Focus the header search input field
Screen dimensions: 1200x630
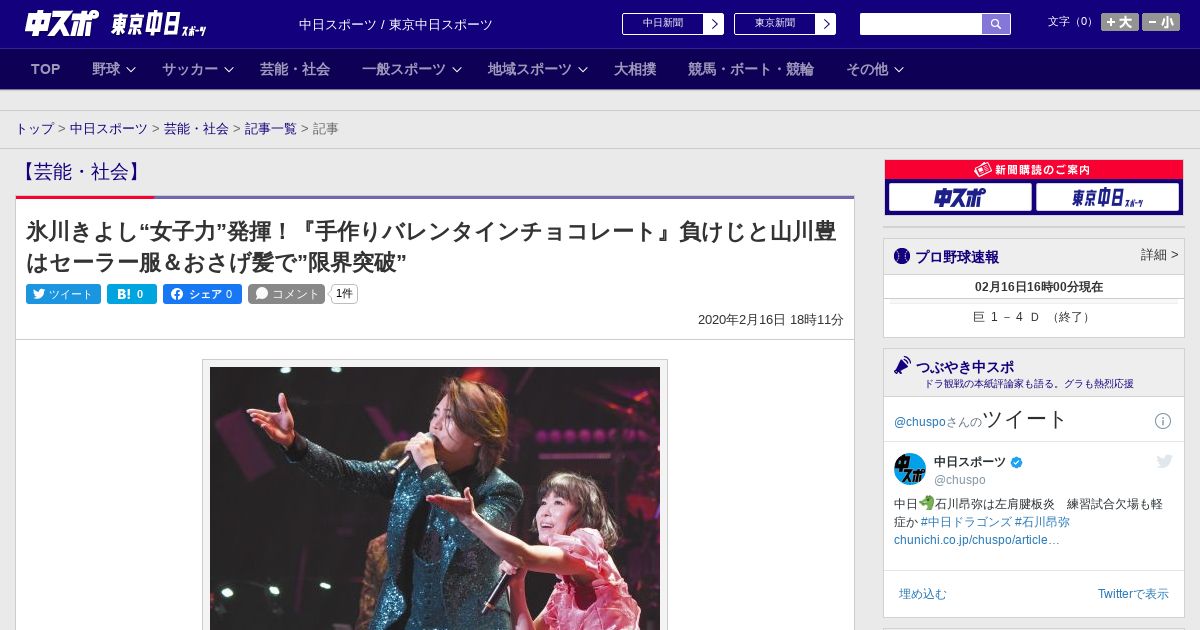[921, 24]
